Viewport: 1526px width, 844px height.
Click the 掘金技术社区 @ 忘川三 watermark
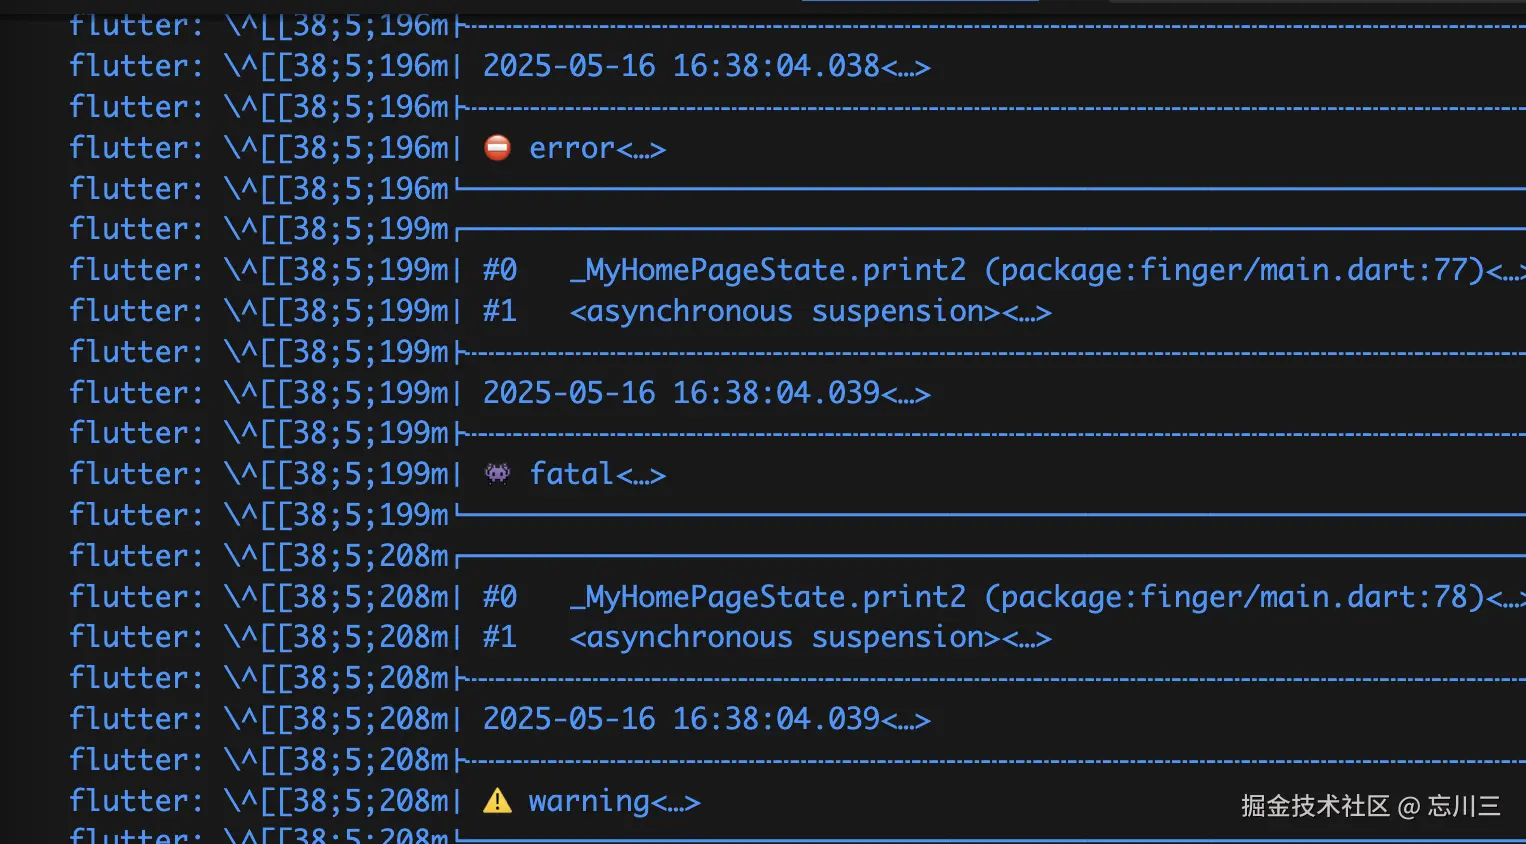tap(1370, 806)
